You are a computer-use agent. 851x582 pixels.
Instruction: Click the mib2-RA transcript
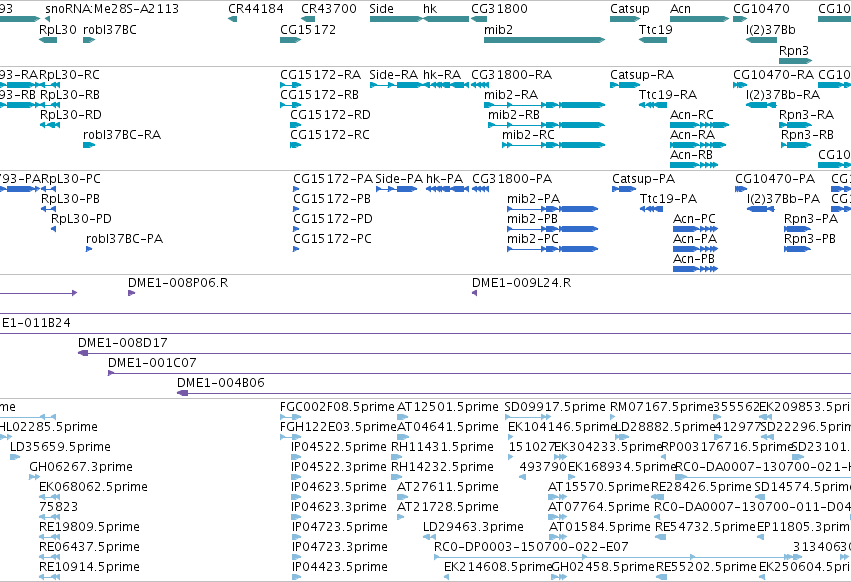(x=544, y=105)
